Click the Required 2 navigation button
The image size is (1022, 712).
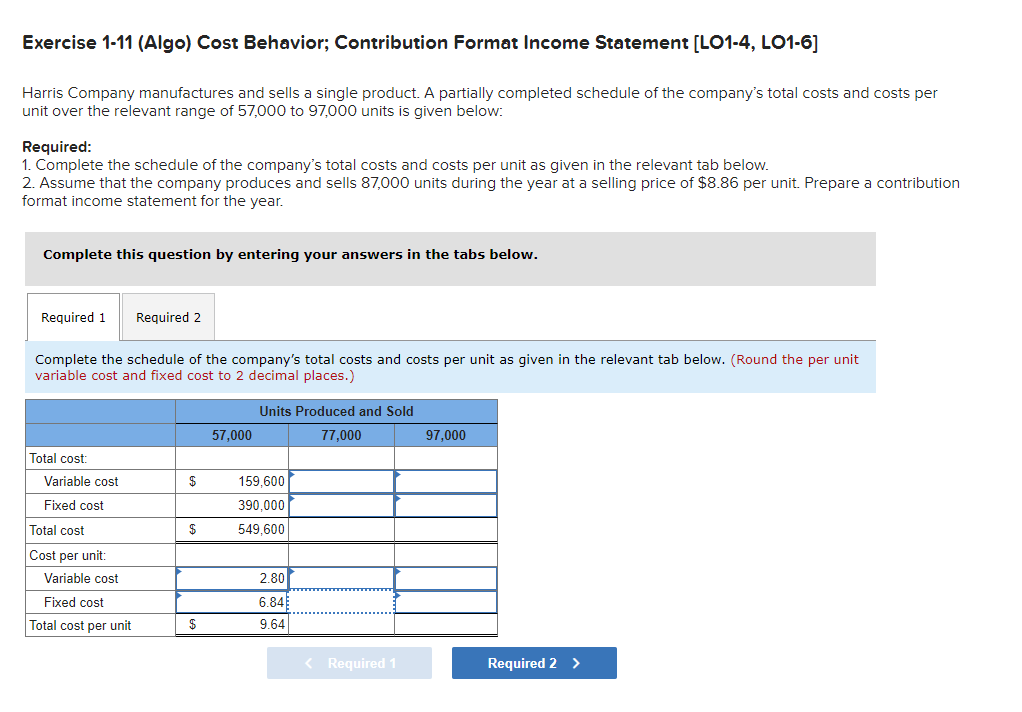534,662
